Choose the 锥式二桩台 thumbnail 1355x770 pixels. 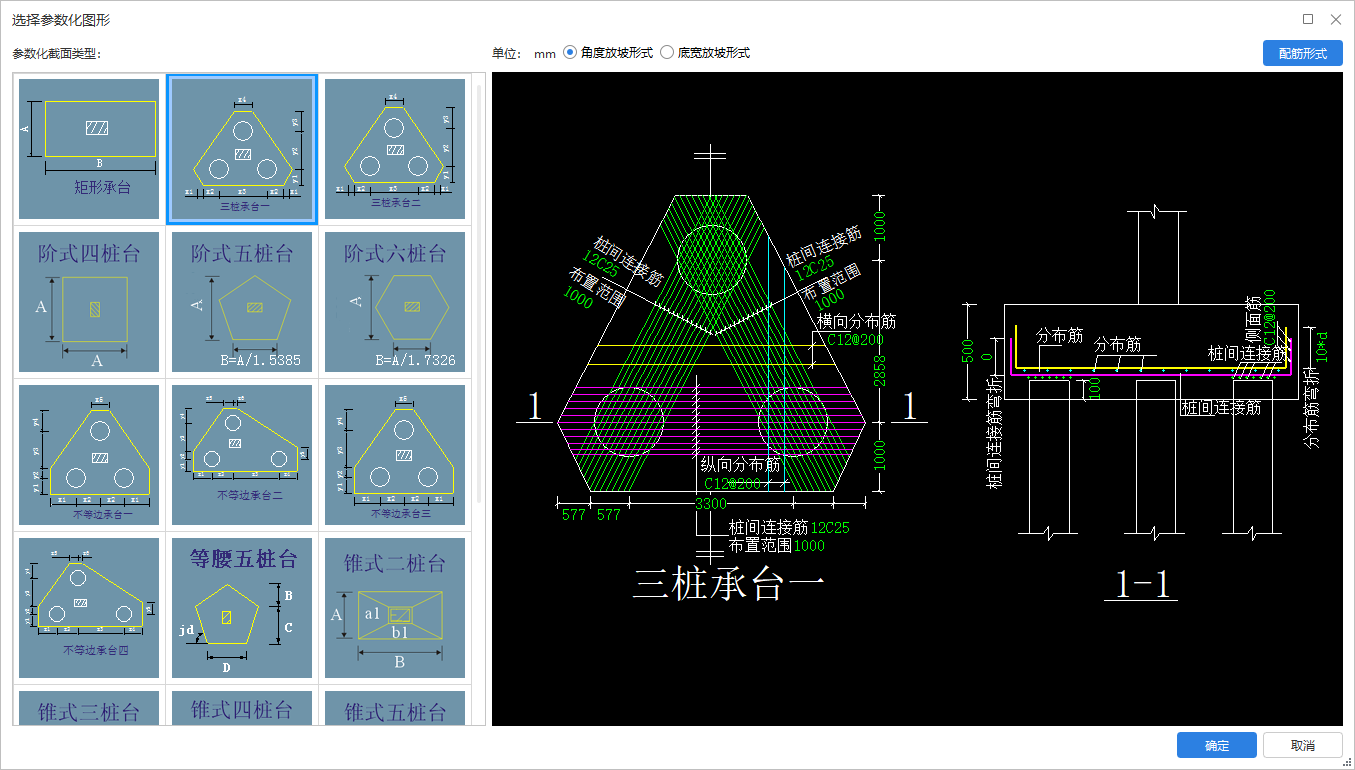coord(395,608)
